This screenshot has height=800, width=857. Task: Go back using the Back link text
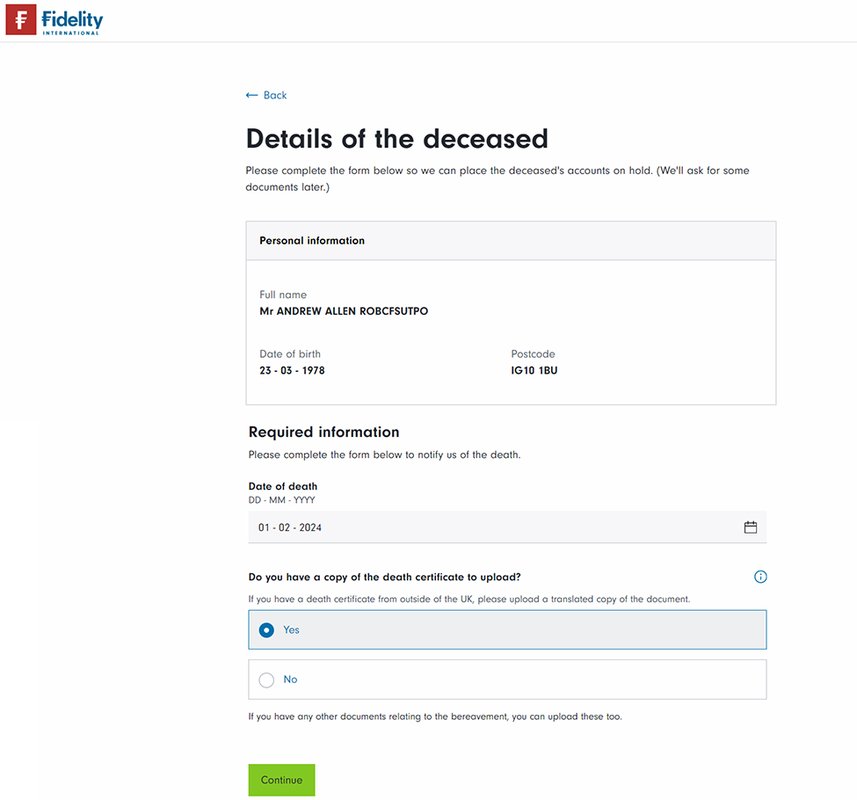point(275,95)
